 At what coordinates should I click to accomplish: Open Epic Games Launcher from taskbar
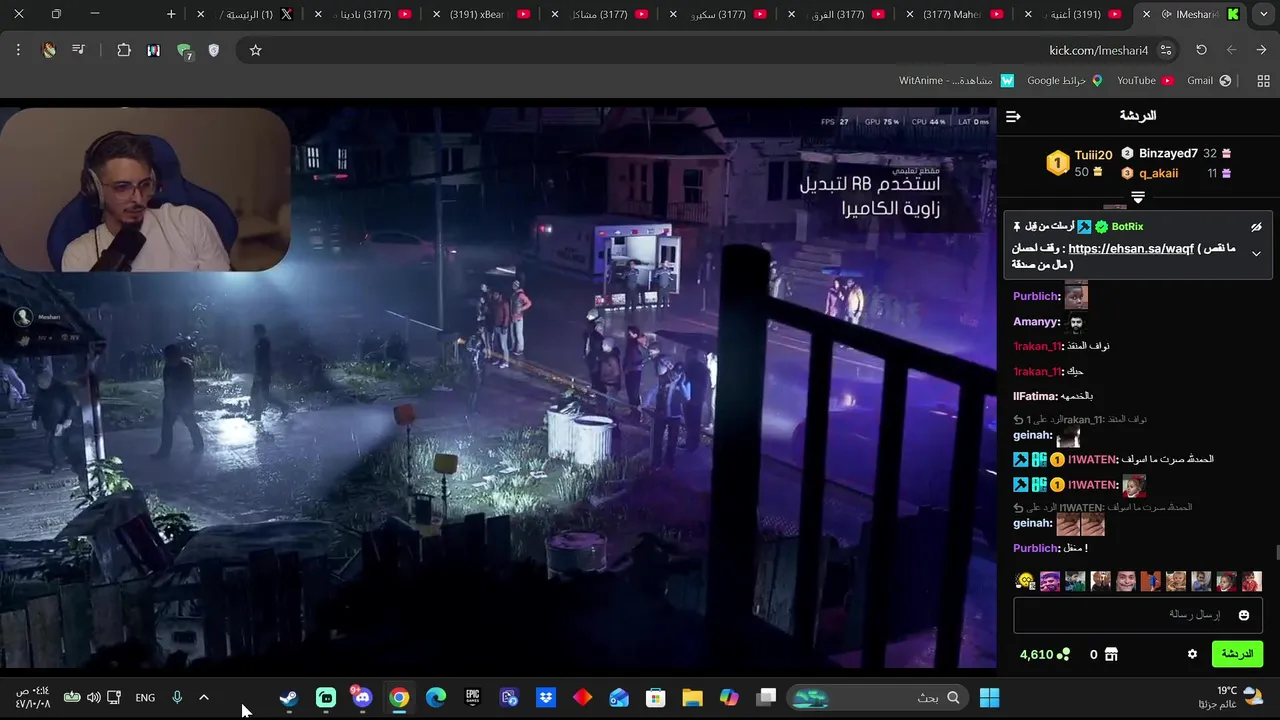(x=473, y=698)
